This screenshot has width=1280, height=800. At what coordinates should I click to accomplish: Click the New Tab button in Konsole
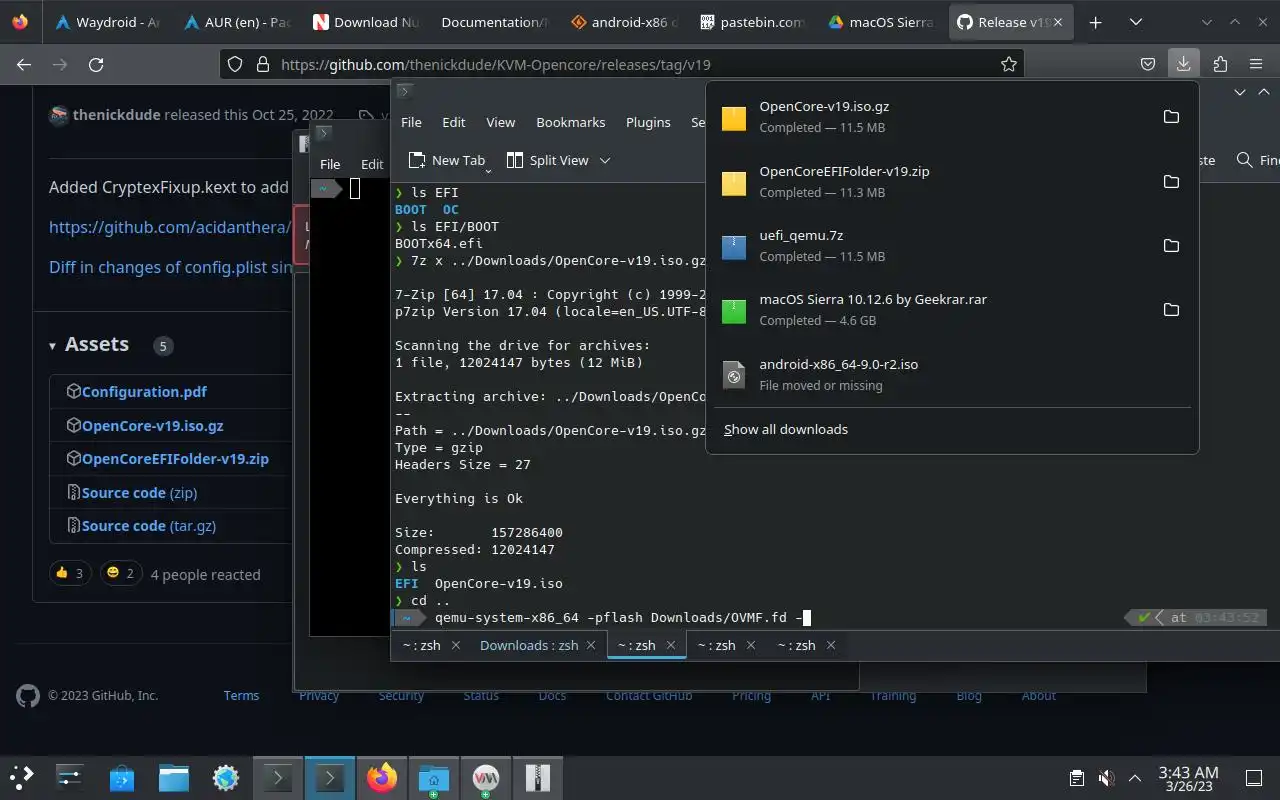click(x=446, y=160)
